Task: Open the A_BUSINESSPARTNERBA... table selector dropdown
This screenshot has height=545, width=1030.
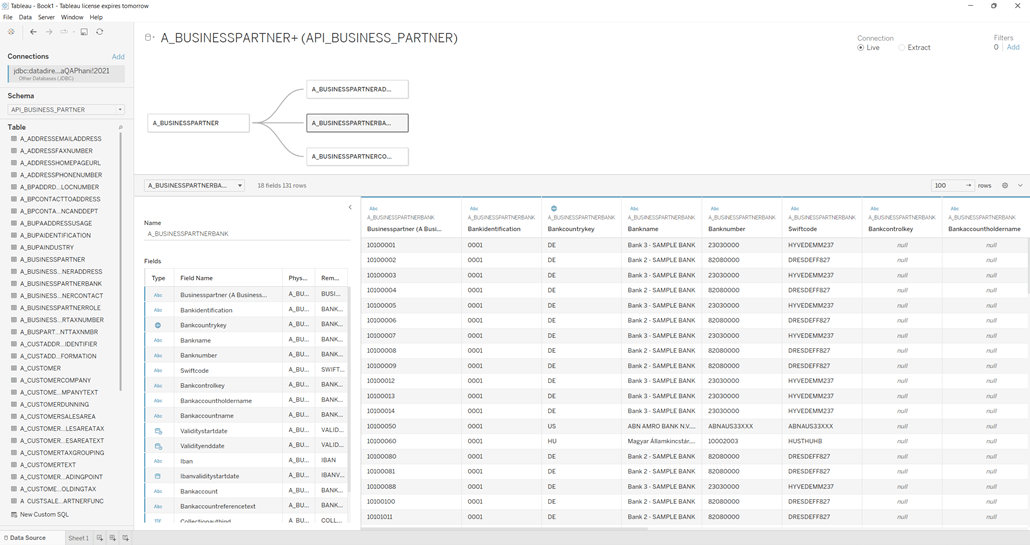Action: click(195, 185)
